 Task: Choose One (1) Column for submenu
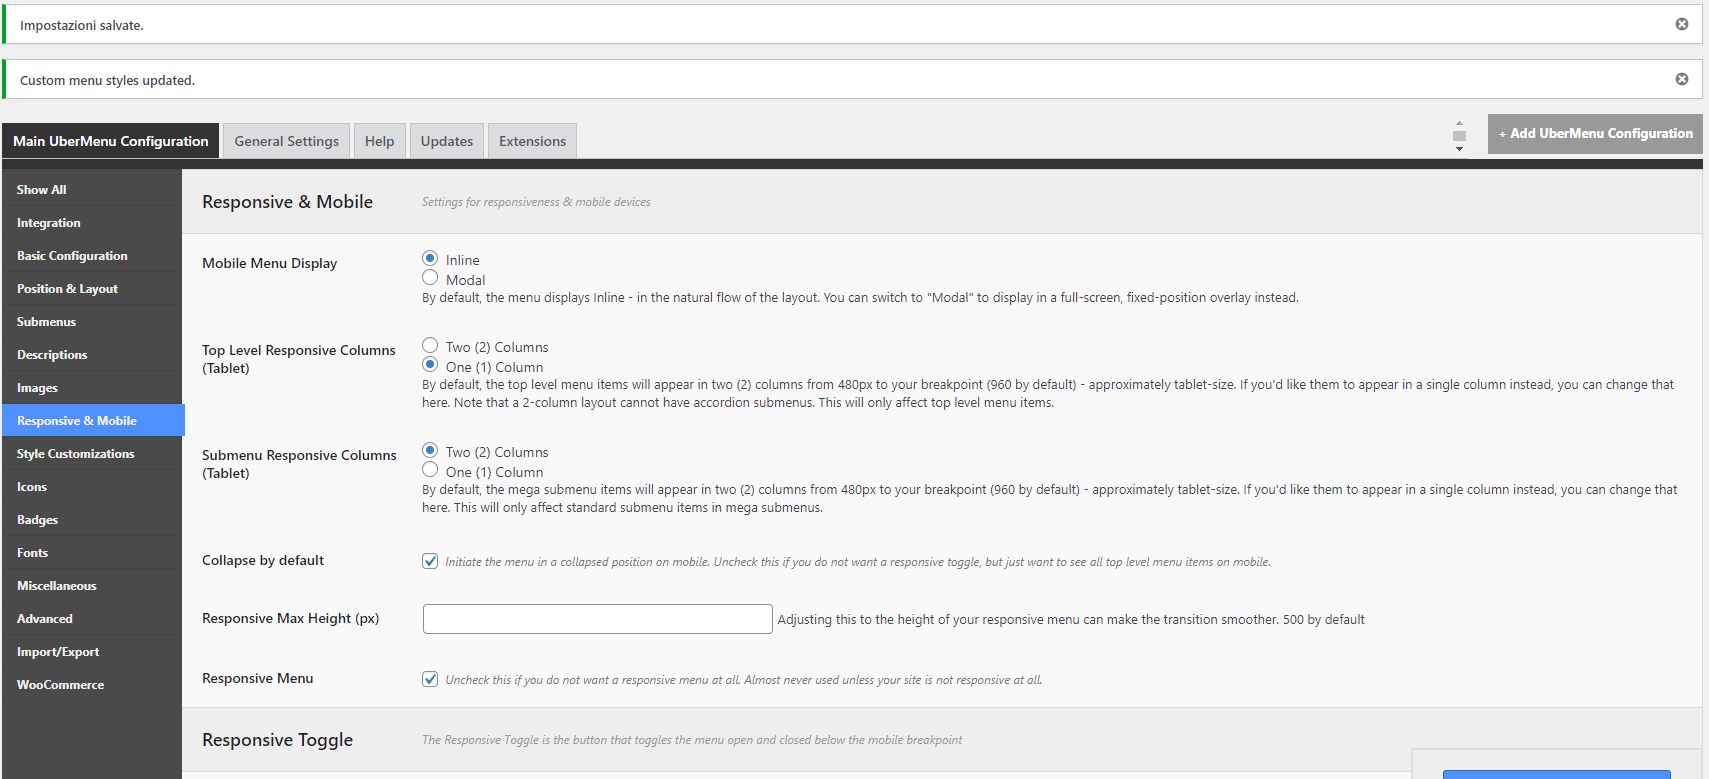430,470
